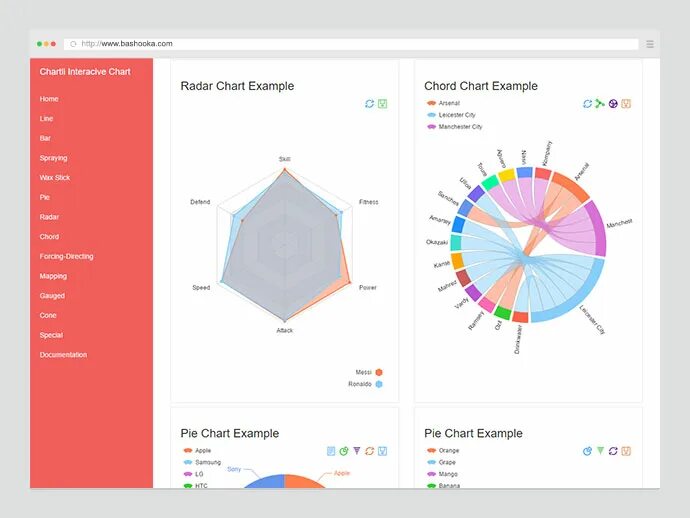This screenshot has height=518, width=690.
Task: Save the Chord chart as image
Action: (x=626, y=103)
